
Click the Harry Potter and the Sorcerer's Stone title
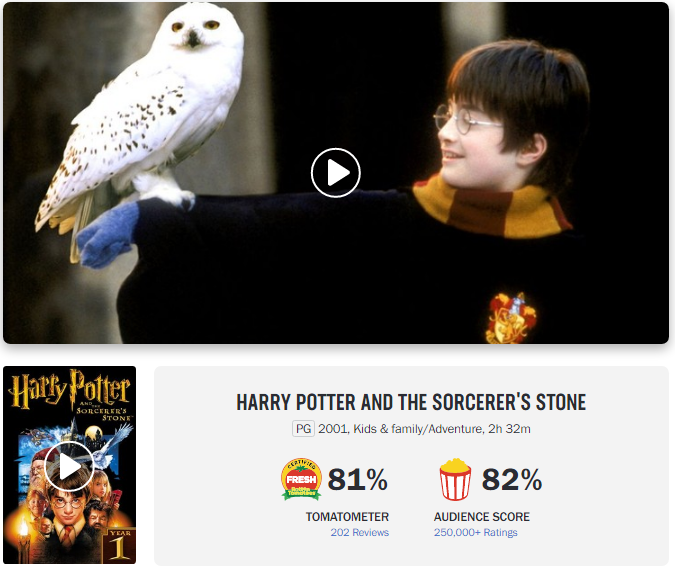411,403
